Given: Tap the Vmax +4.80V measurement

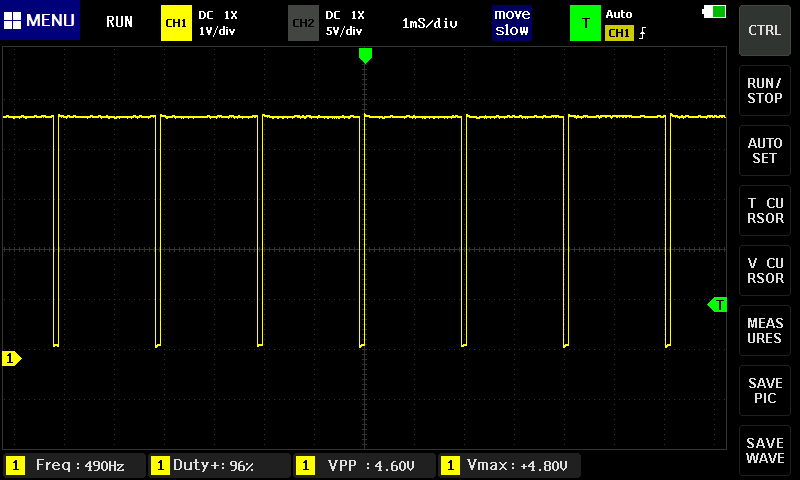Looking at the screenshot, I should point(509,465).
